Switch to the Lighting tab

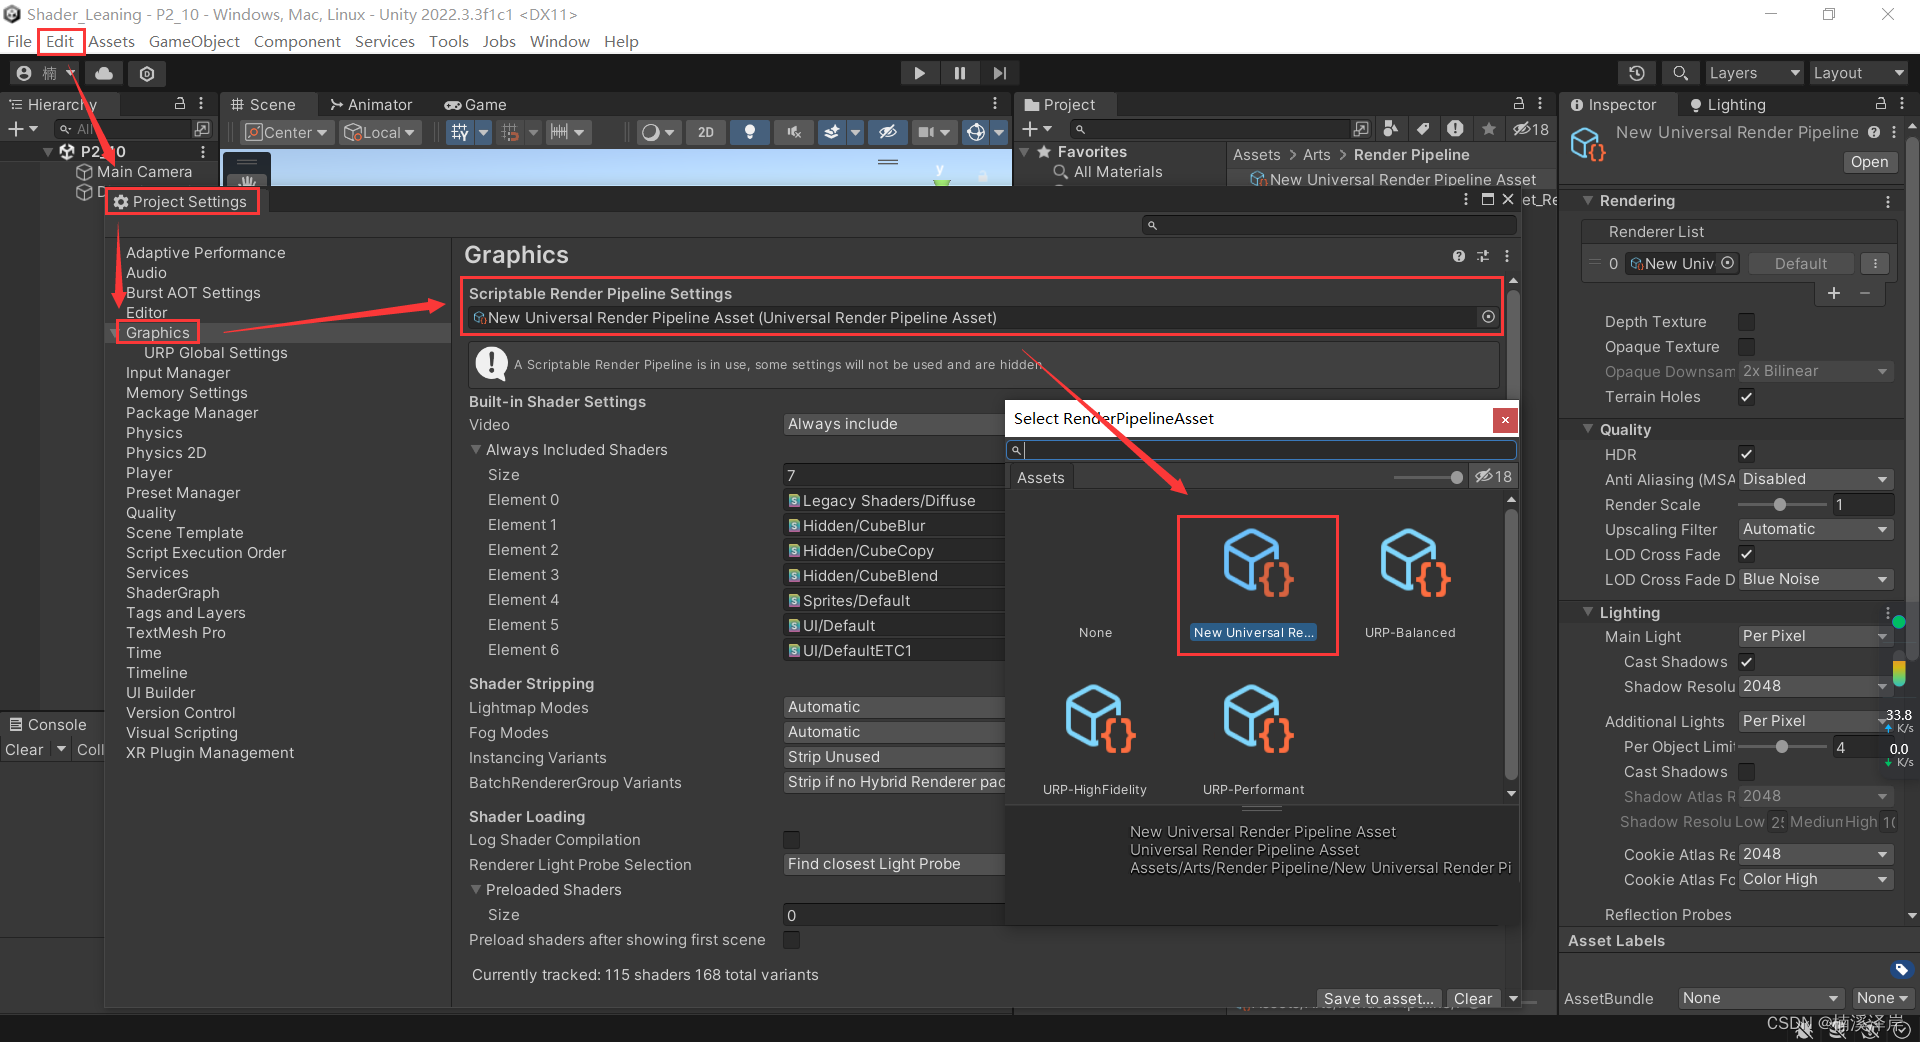[1727, 104]
